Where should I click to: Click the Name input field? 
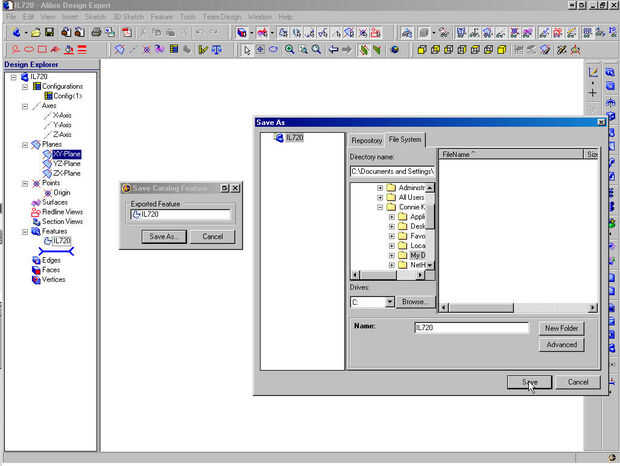tap(471, 328)
